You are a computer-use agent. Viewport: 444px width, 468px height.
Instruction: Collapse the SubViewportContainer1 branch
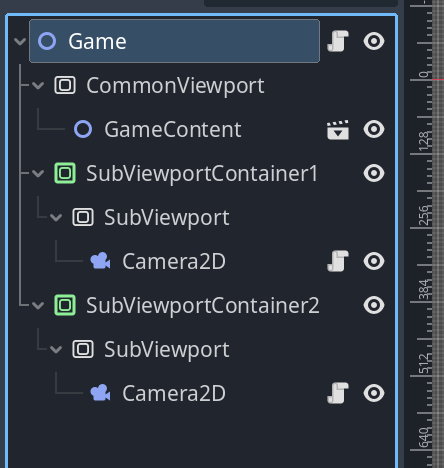click(38, 174)
